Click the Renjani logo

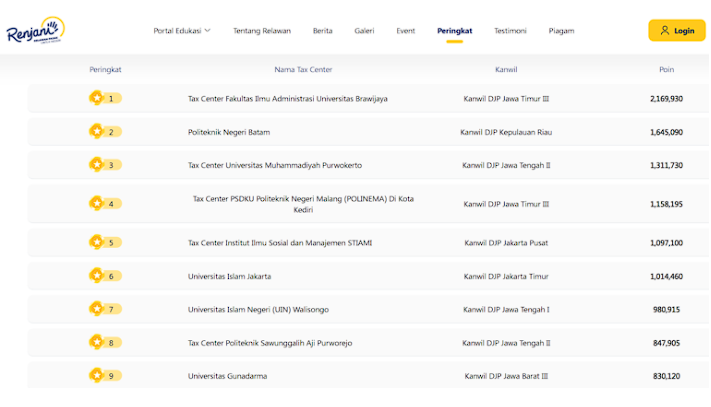[34, 31]
